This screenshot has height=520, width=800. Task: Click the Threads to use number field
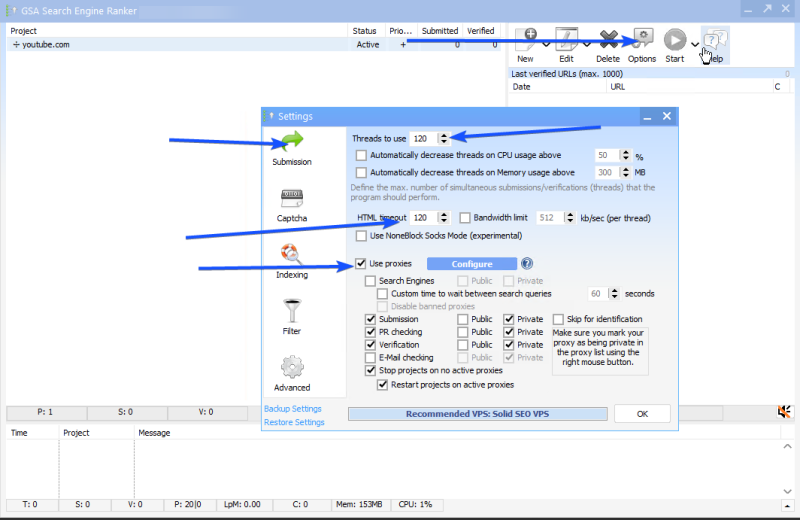click(x=423, y=138)
